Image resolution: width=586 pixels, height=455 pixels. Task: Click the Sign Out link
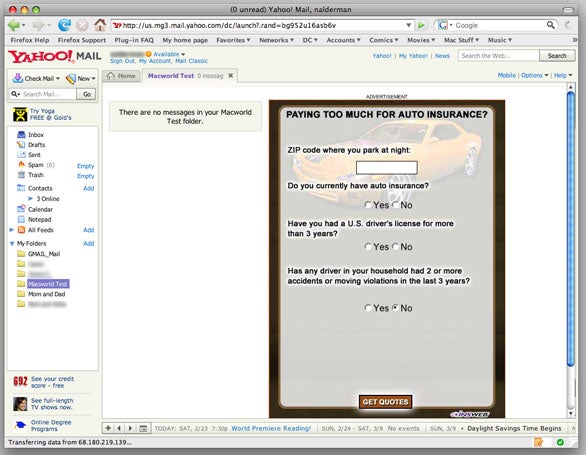coord(123,61)
